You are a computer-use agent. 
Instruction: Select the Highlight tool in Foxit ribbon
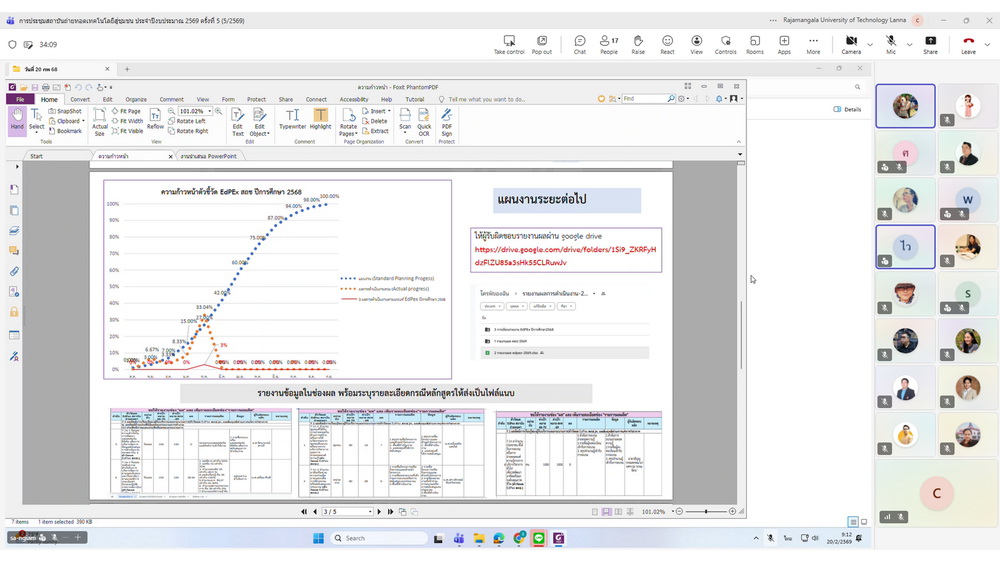320,119
